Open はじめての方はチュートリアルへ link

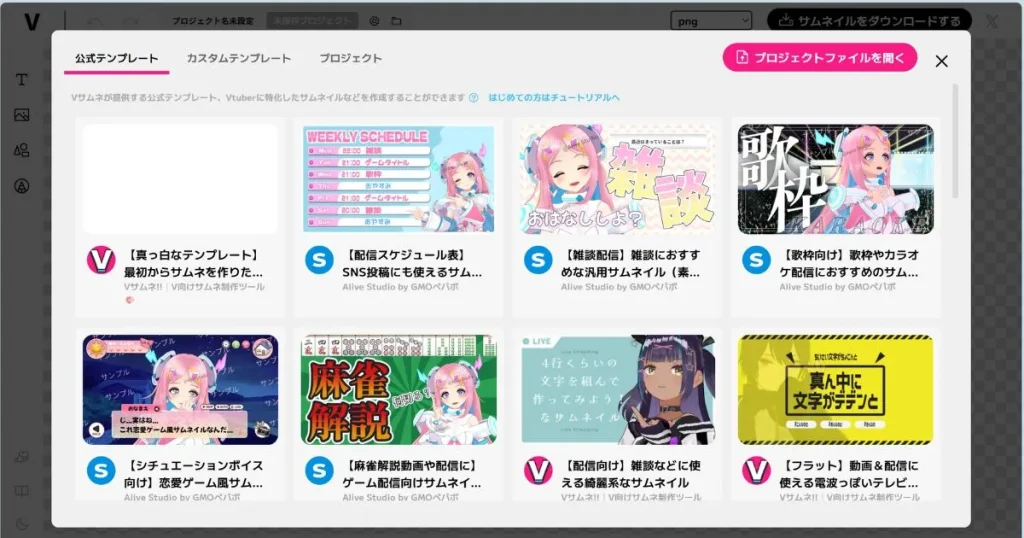554,97
